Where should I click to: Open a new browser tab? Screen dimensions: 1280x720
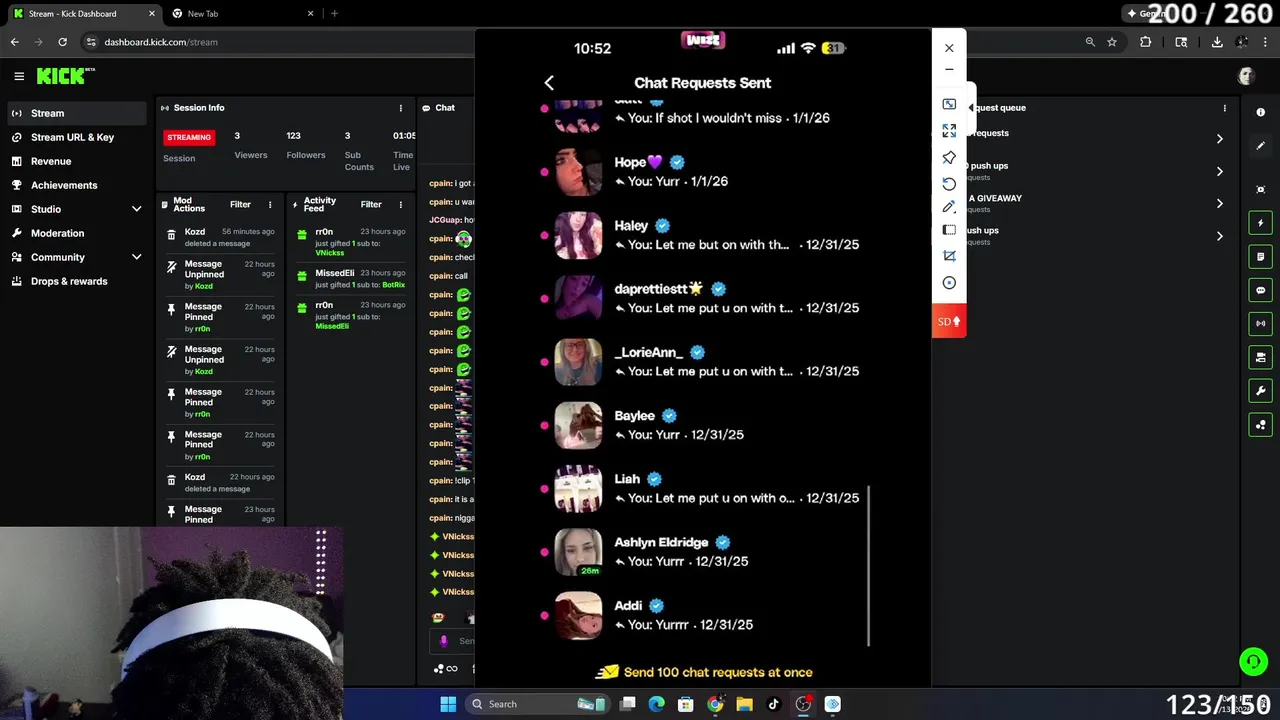[x=334, y=13]
